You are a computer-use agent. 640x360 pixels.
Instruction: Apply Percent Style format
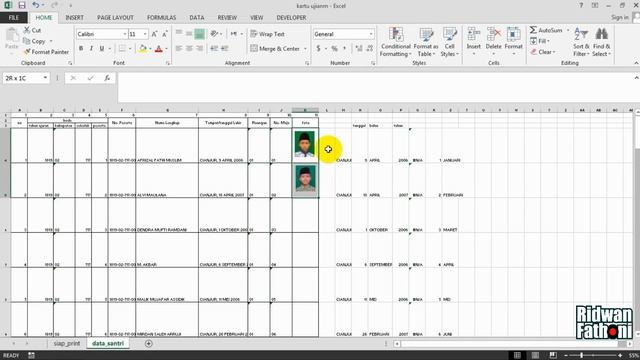(334, 49)
